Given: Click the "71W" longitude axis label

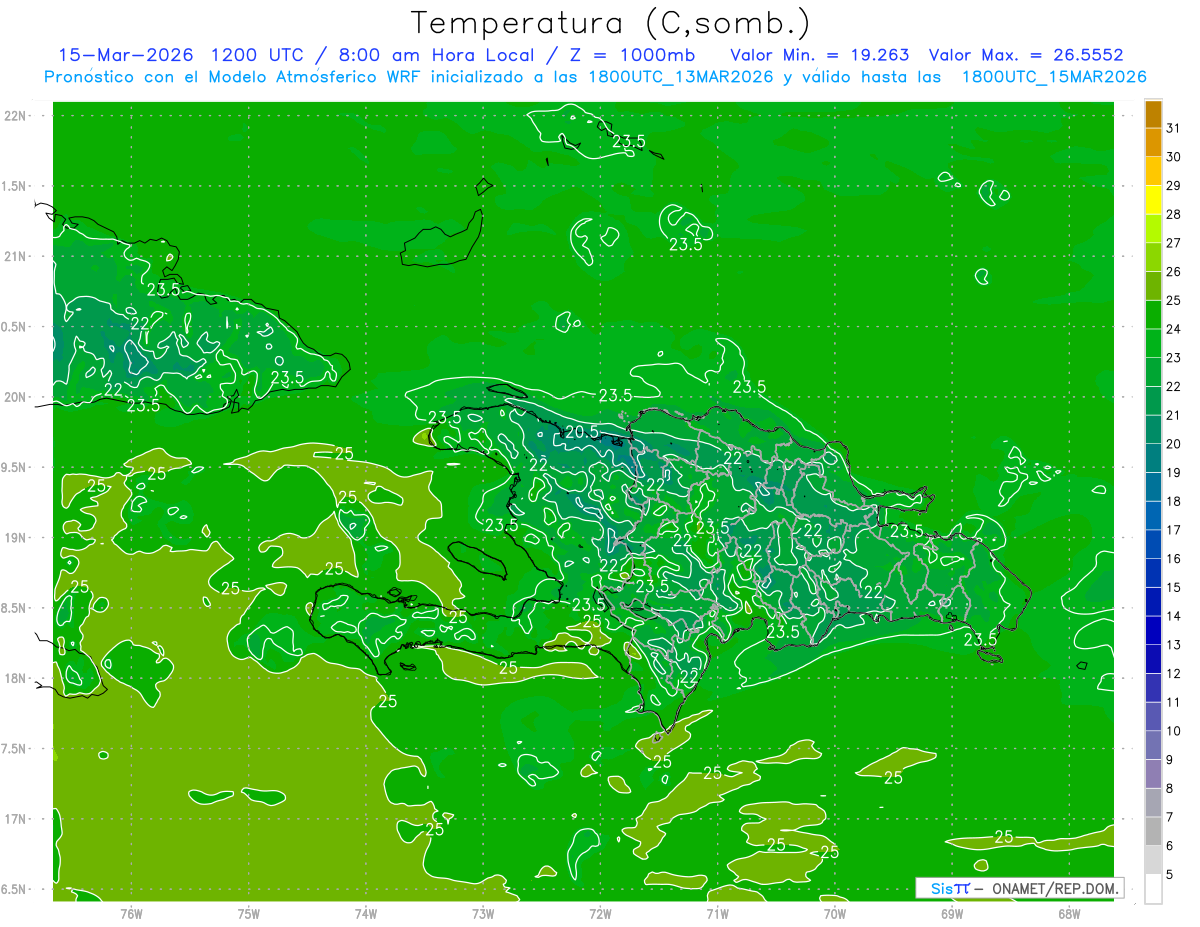Looking at the screenshot, I should point(717,913).
